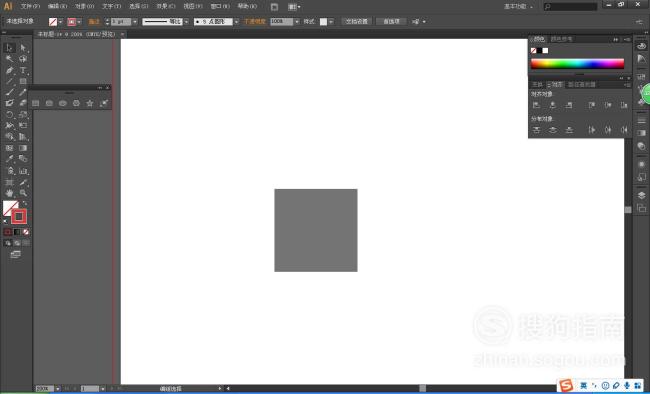Viewport: 650px width, 394px height.
Task: Click the horizontal align left icon
Action: 536,105
